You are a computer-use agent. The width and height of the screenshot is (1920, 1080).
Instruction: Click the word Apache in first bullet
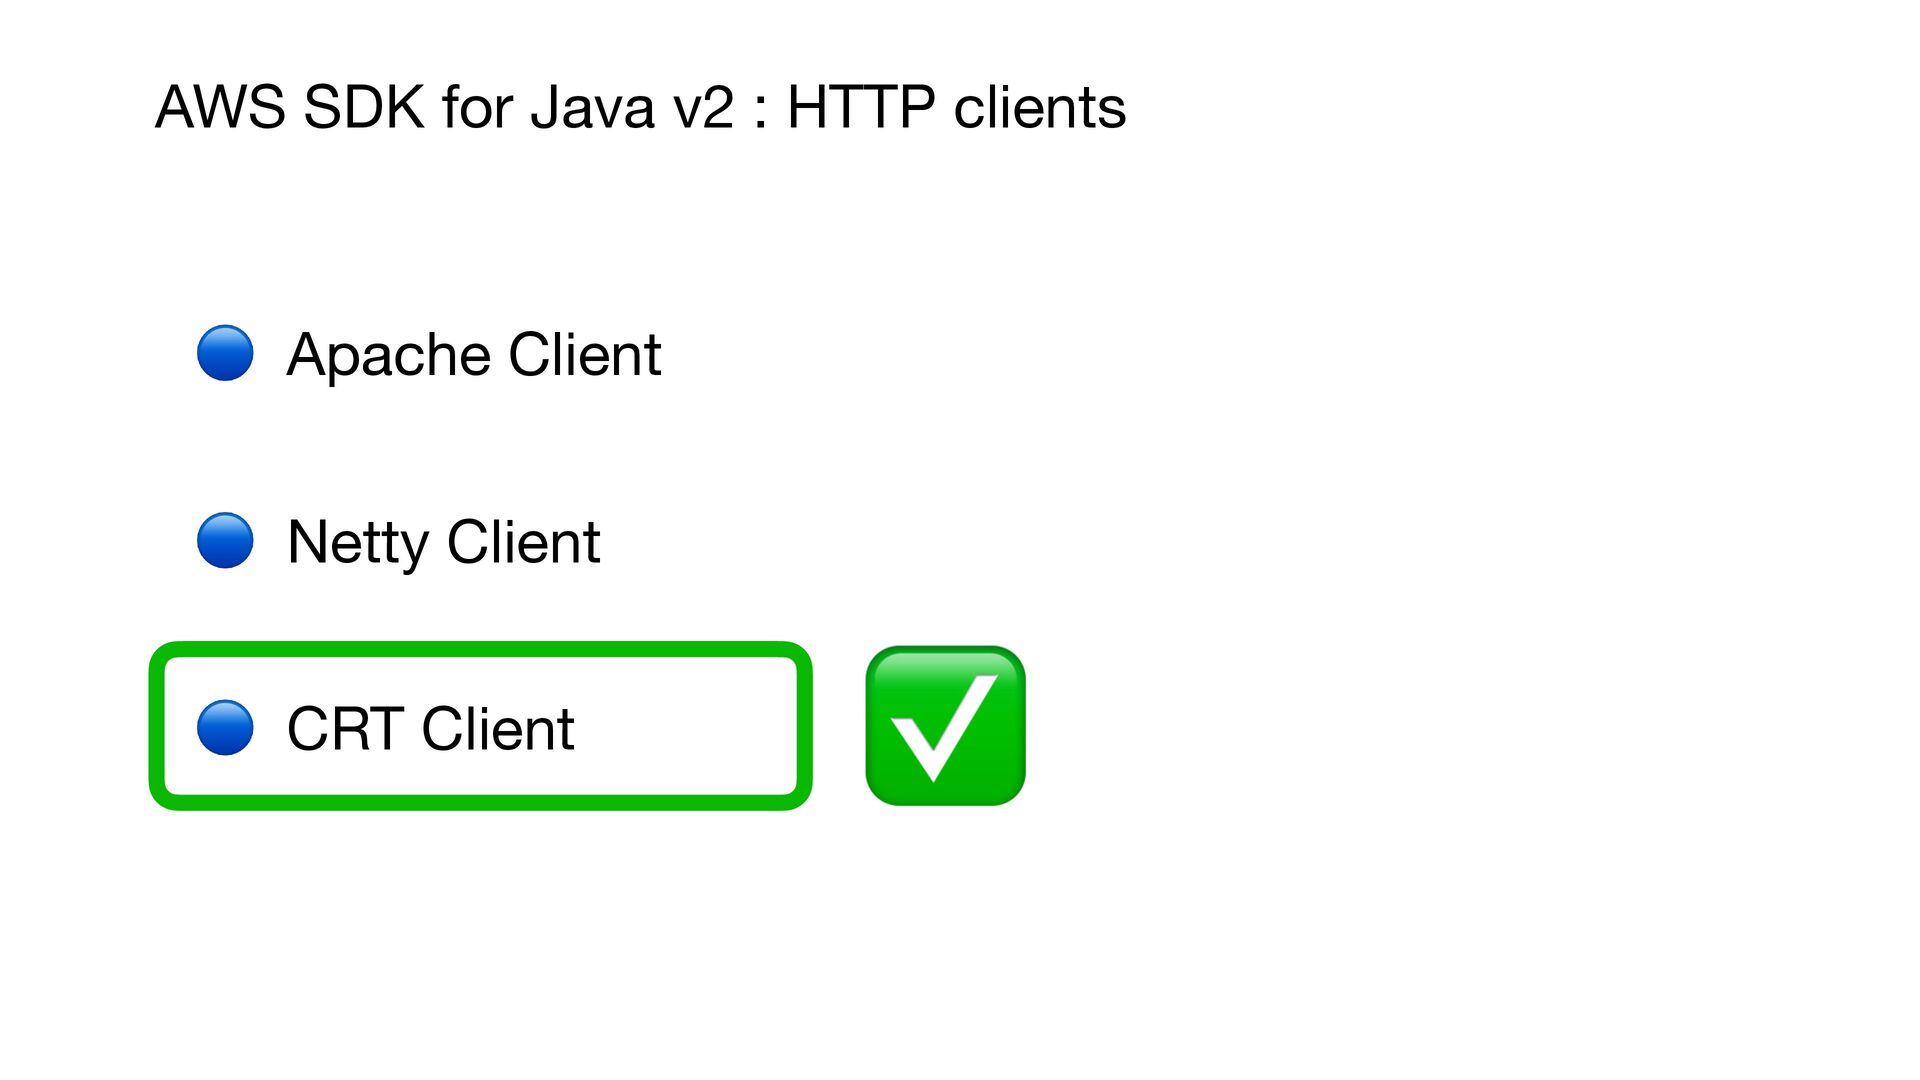pyautogui.click(x=389, y=355)
